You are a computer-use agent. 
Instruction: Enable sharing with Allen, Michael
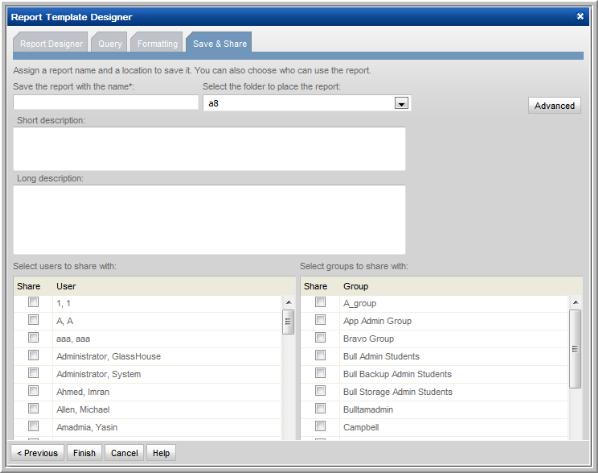click(34, 409)
